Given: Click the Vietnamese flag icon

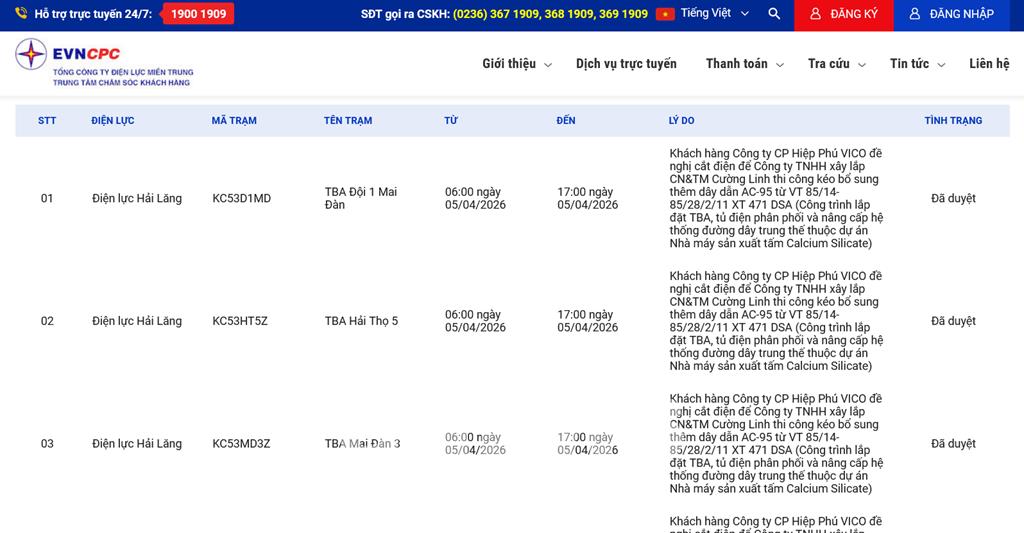Looking at the screenshot, I should (x=665, y=14).
